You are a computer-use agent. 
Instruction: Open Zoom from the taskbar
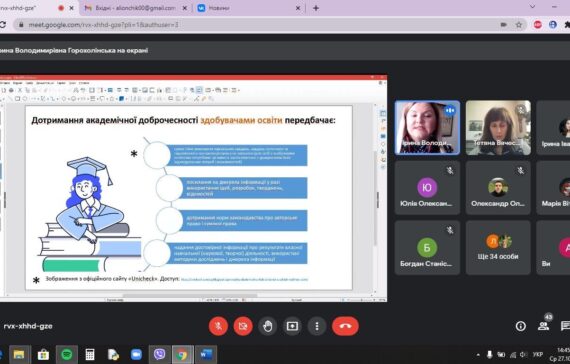point(136,354)
